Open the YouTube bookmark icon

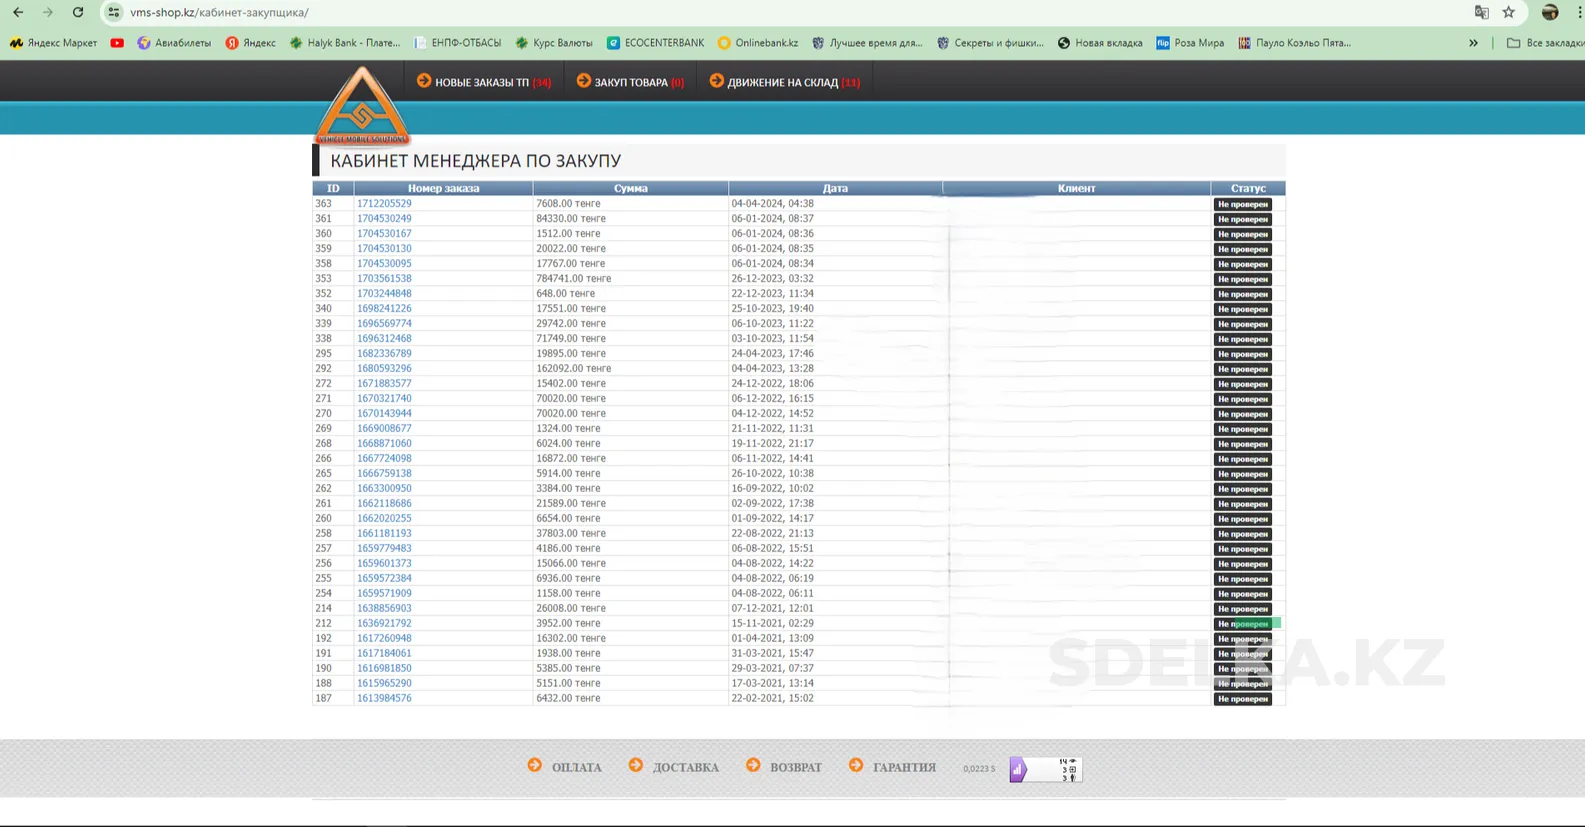coord(117,43)
